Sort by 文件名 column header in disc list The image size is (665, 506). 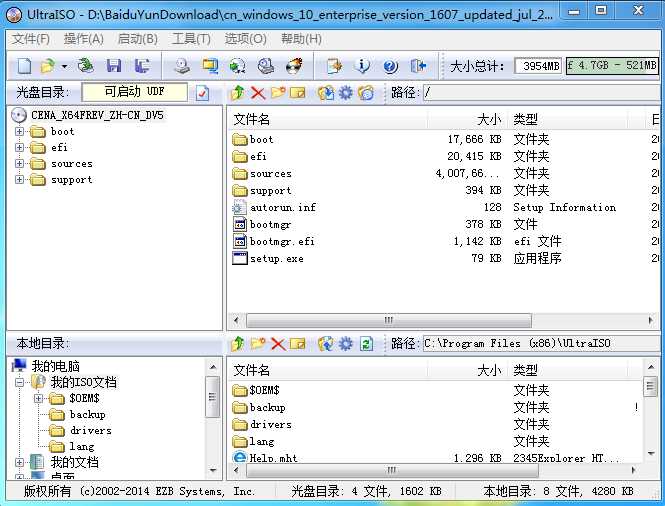tap(326, 119)
